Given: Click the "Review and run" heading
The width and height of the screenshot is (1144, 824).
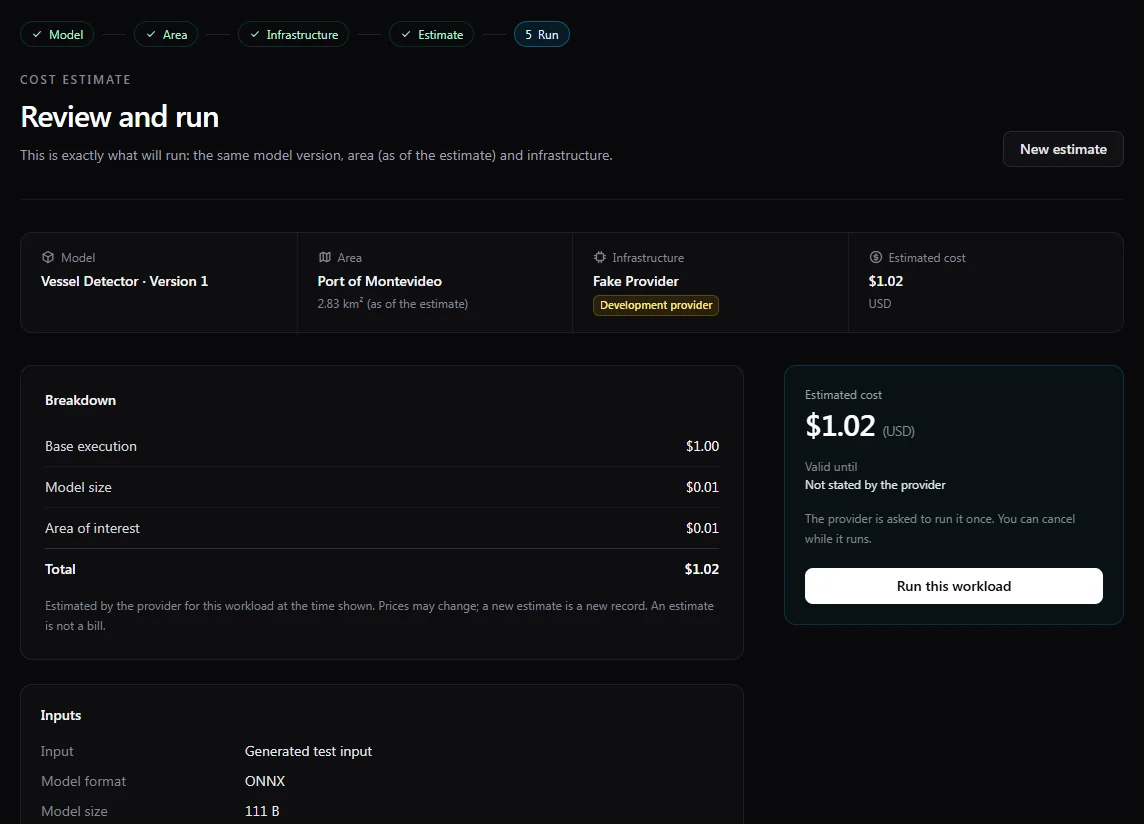Looking at the screenshot, I should [120, 117].
